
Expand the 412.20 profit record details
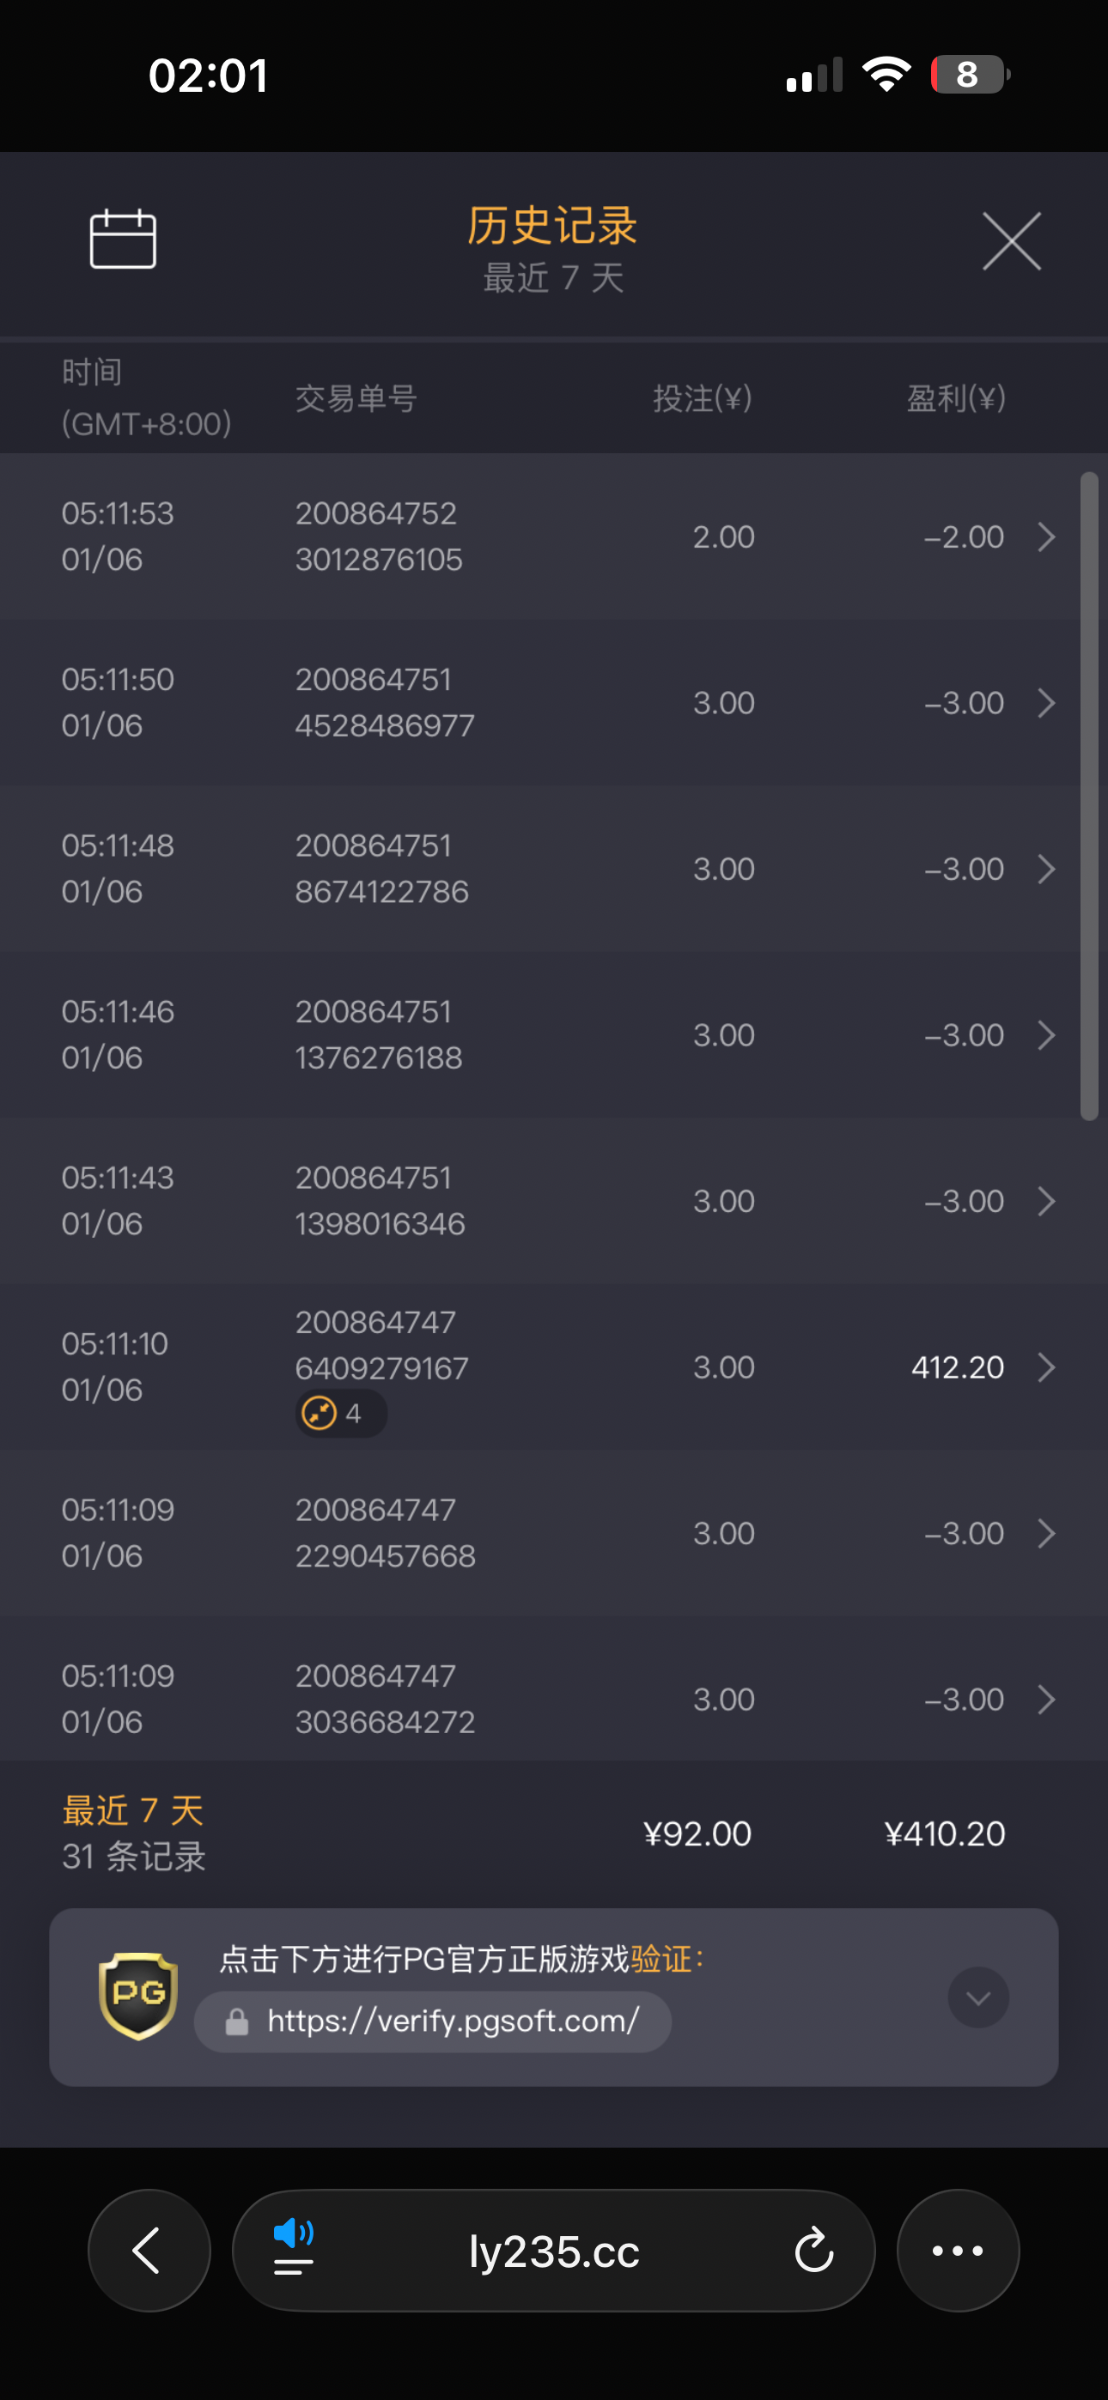pos(1046,1367)
